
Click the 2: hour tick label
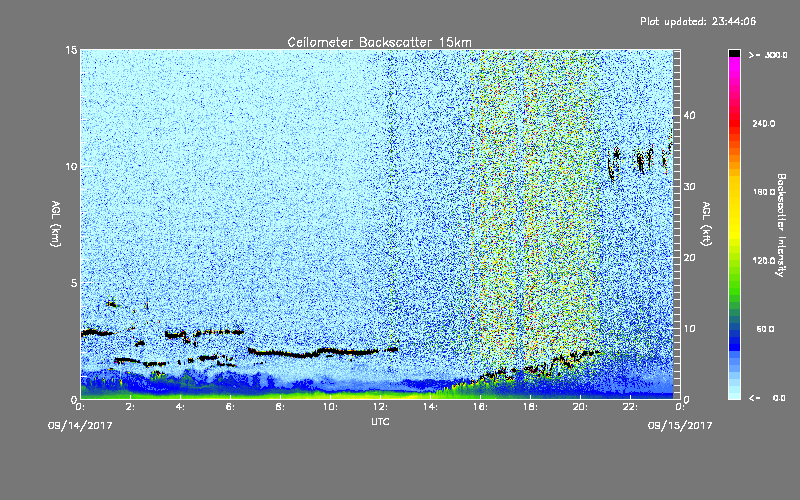(130, 407)
